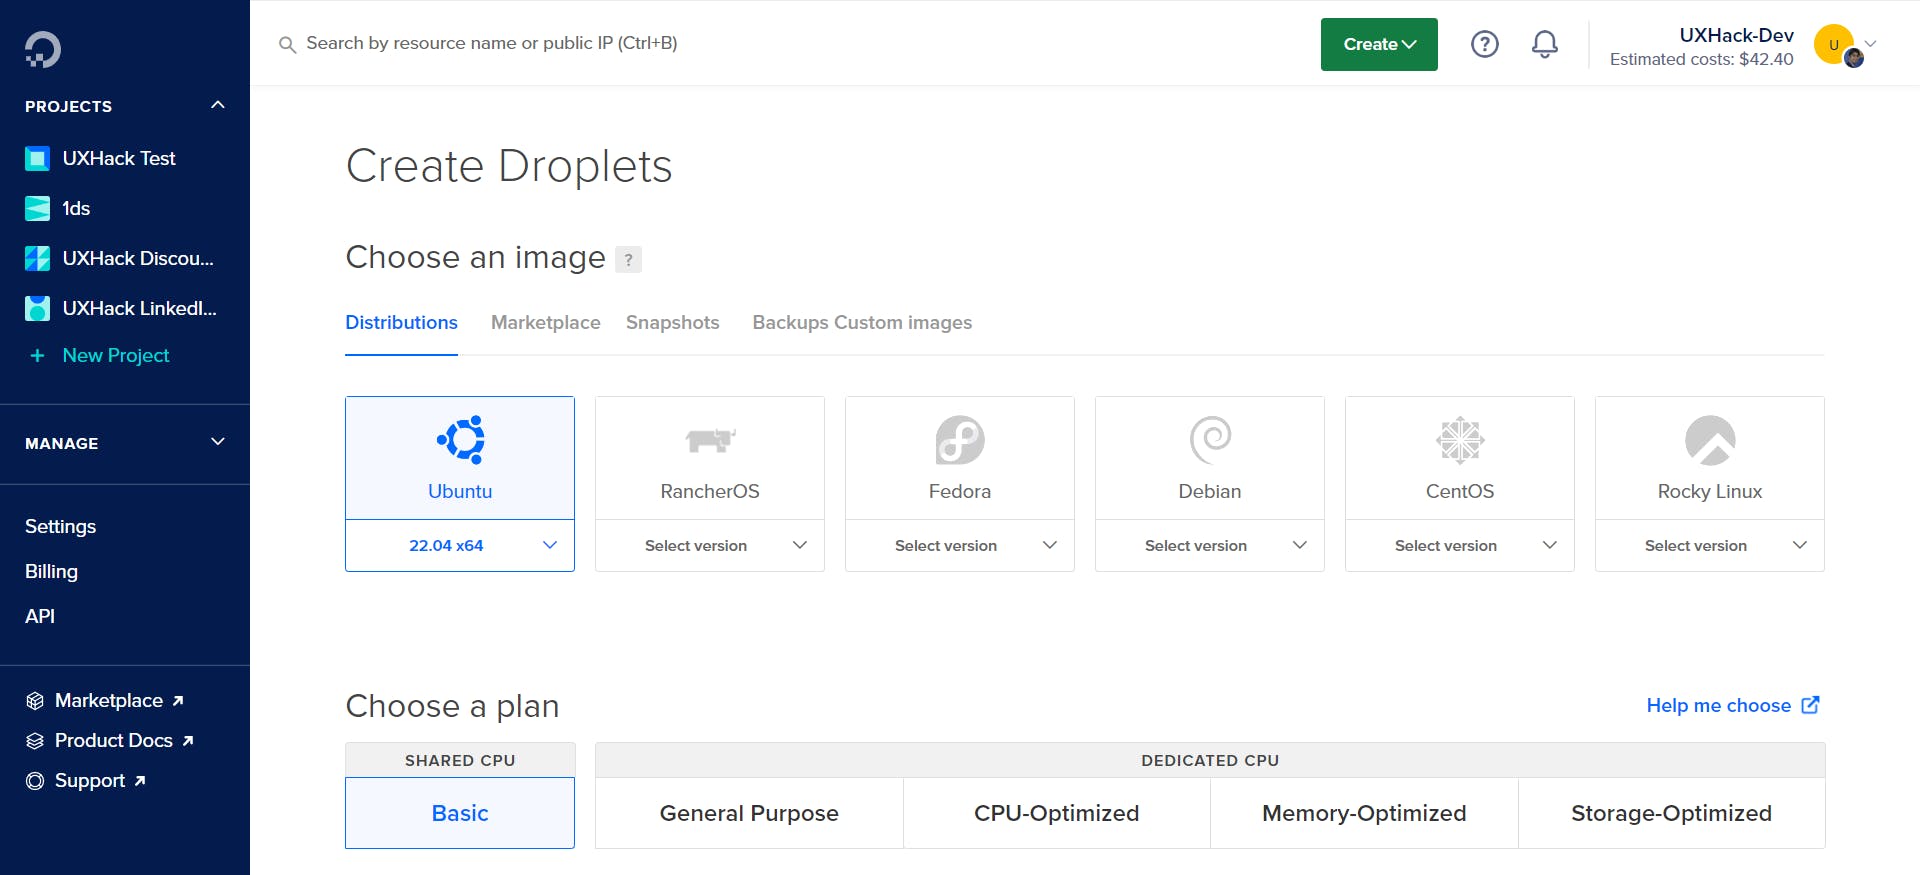Pick the CentOS distribution icon
This screenshot has width=1920, height=875.
click(1459, 440)
